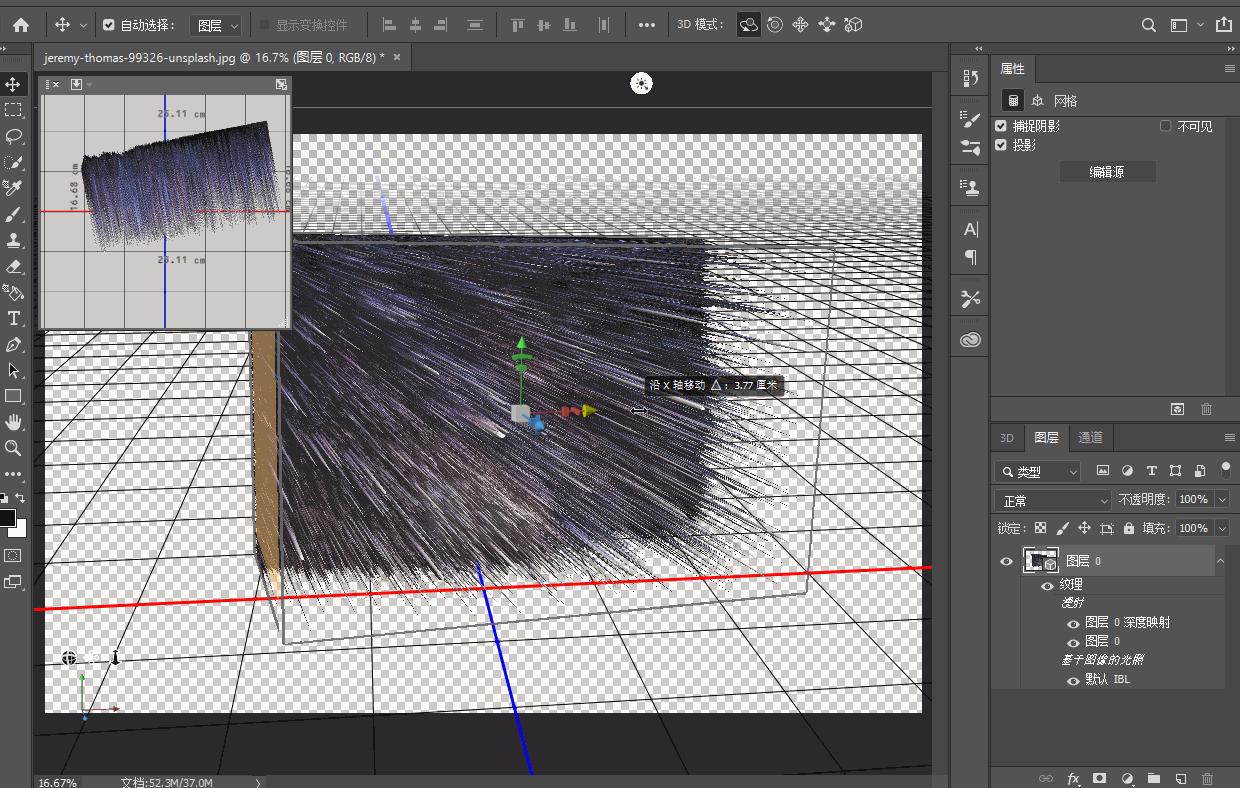Switch to the 通道 tab
The image size is (1240, 788).
pos(1090,437)
